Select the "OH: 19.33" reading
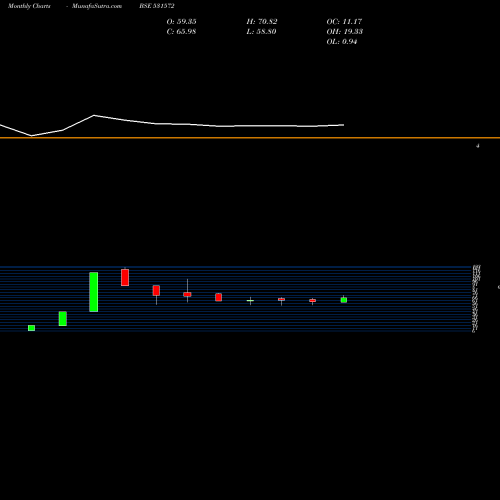 (x=344, y=32)
